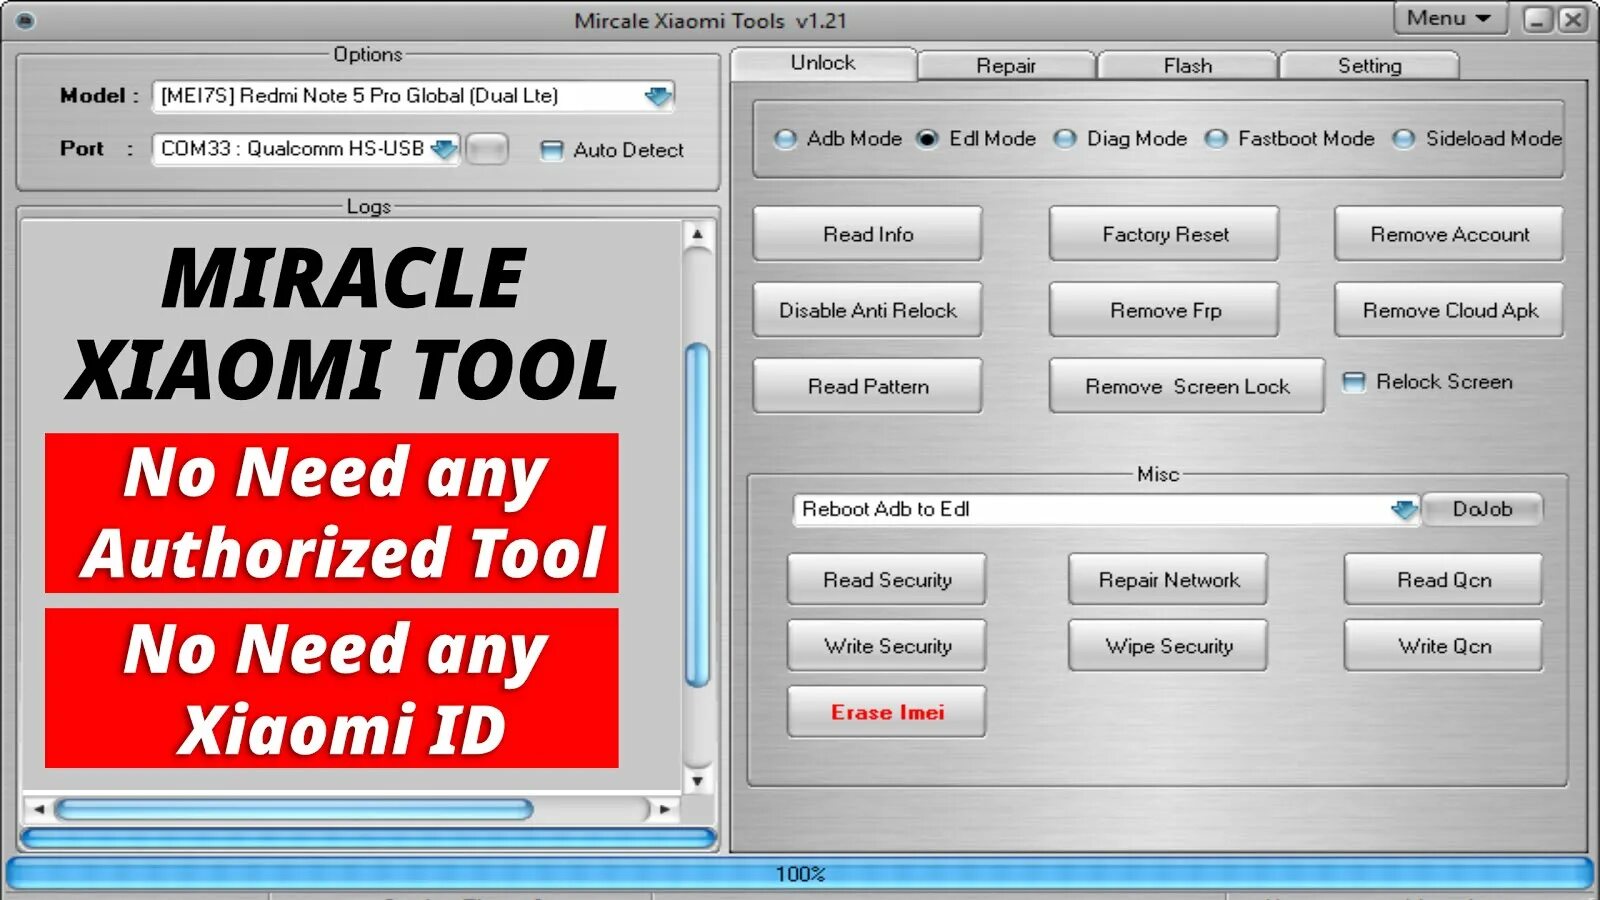Viewport: 1600px width, 900px height.
Task: Click the logs scroll down arrow
Action: (698, 781)
